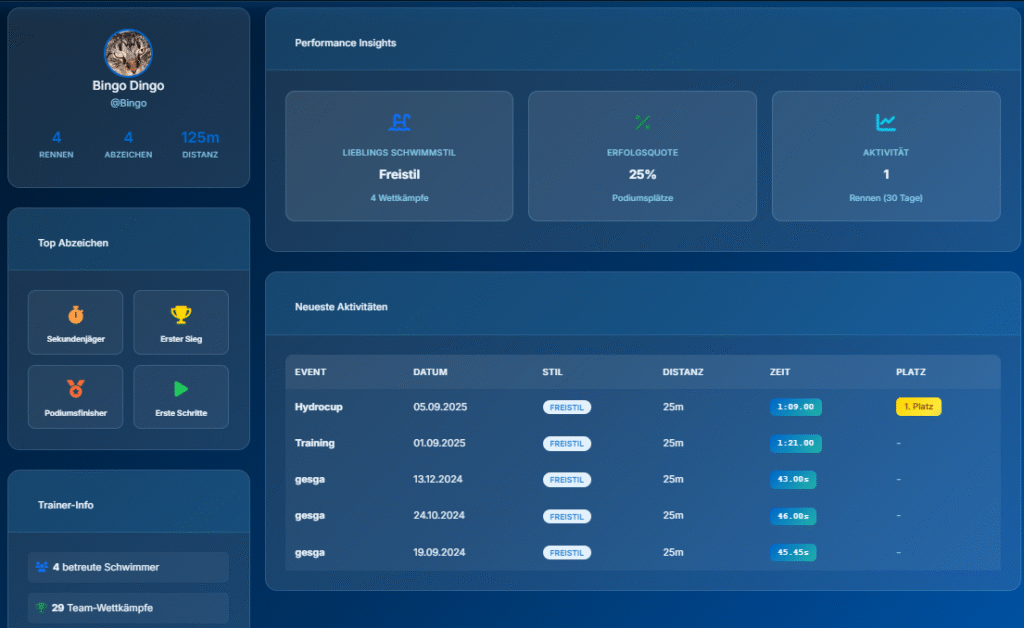Click the Erste Schritte play icon
Viewport: 1024px width, 628px height.
[181, 388]
